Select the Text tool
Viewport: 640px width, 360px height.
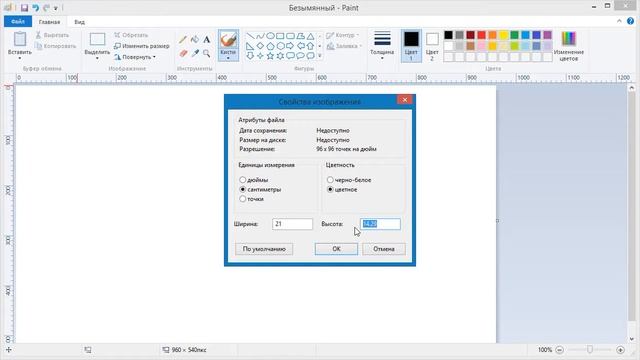coord(207,40)
